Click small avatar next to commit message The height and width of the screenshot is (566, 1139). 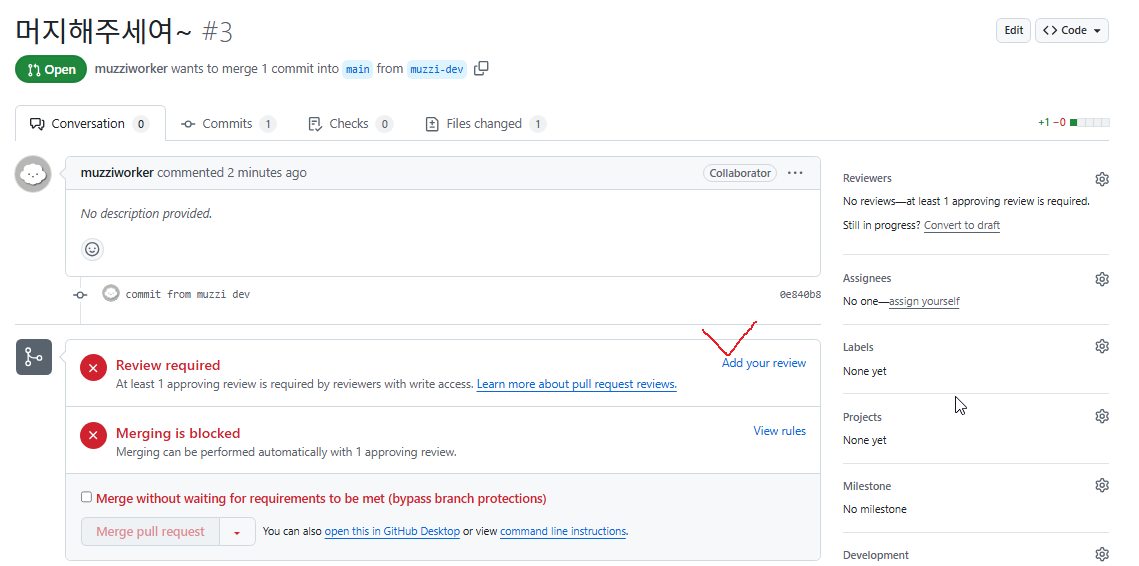click(110, 294)
